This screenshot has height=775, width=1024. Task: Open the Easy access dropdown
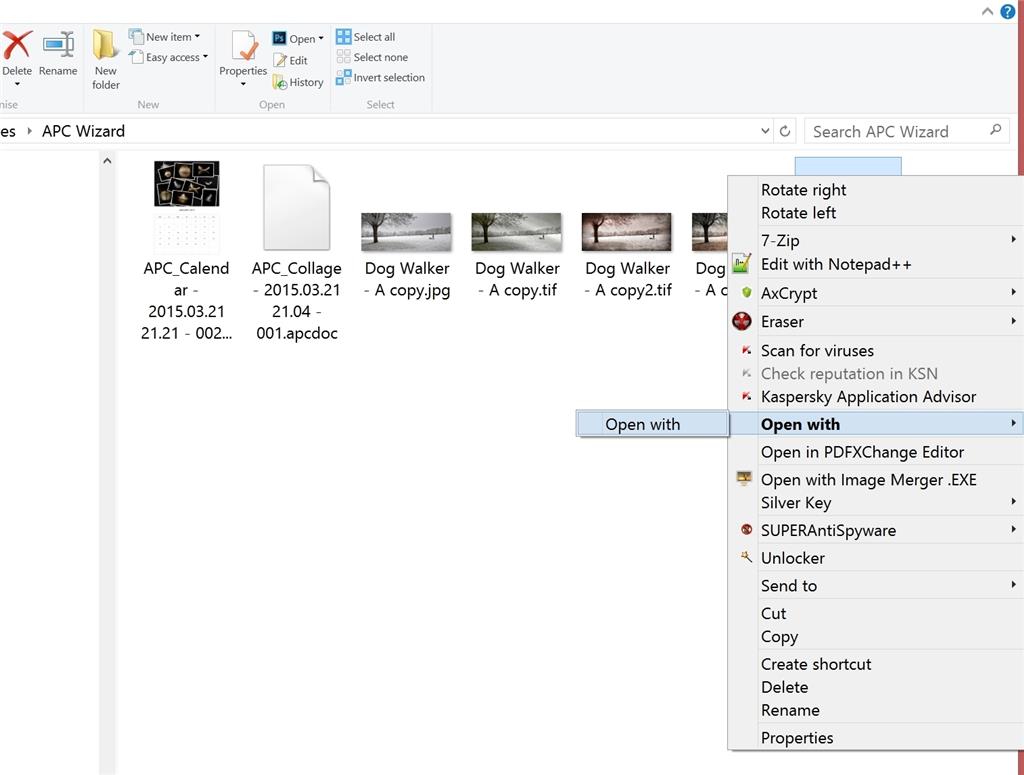point(168,57)
